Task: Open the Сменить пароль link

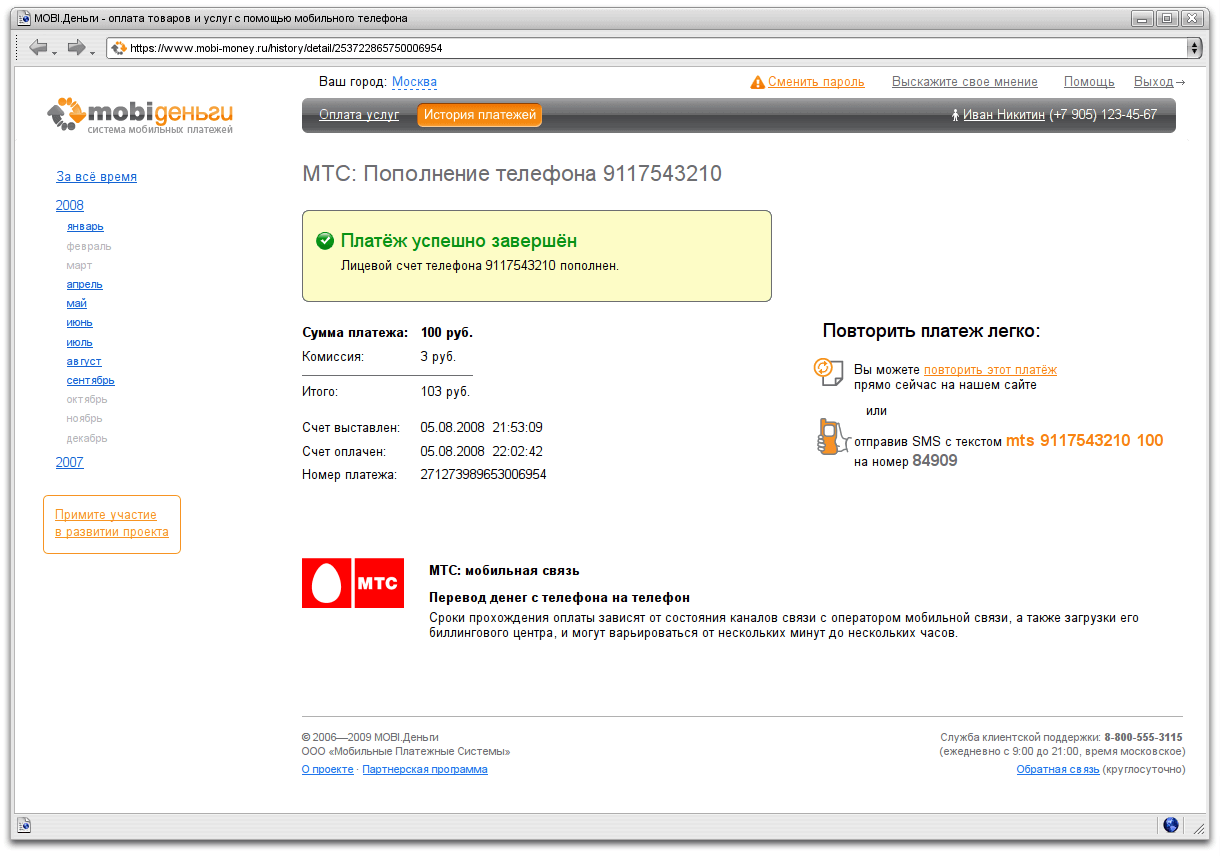Action: pyautogui.click(x=816, y=82)
